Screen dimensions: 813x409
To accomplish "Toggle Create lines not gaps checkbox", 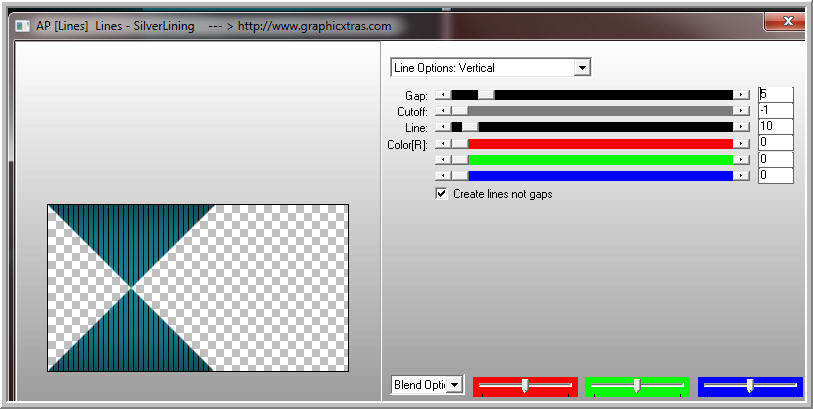I will click(x=441, y=194).
